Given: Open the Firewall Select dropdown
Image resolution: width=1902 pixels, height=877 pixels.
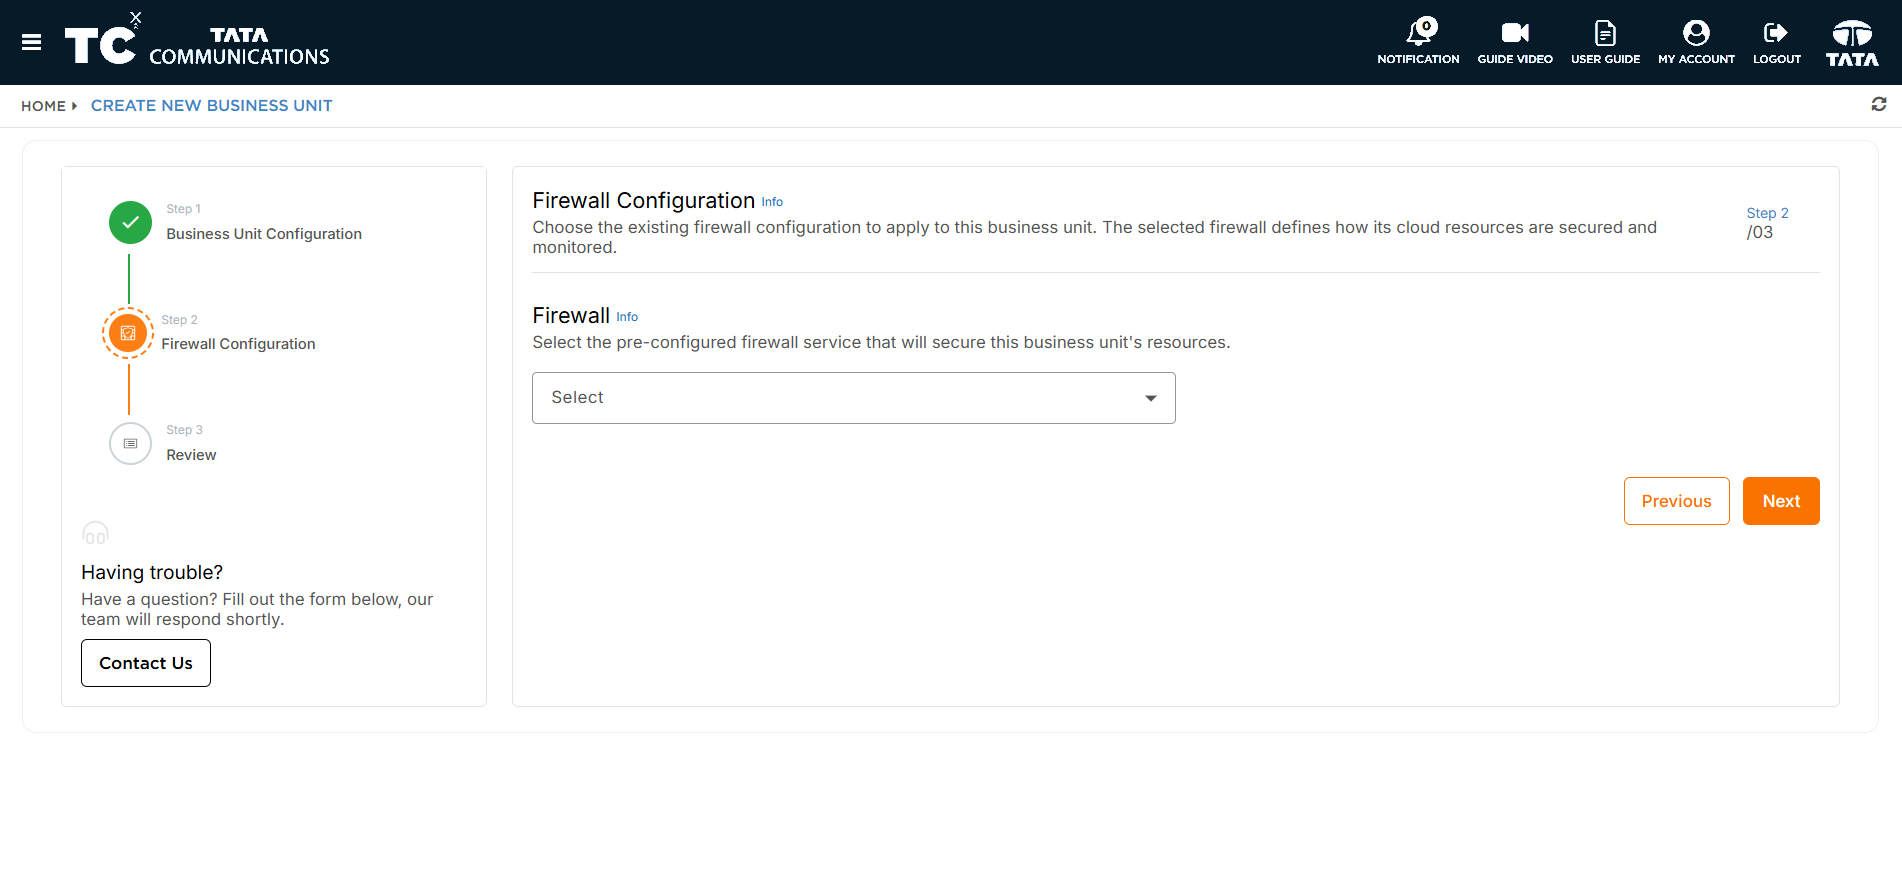Looking at the screenshot, I should (x=853, y=398).
